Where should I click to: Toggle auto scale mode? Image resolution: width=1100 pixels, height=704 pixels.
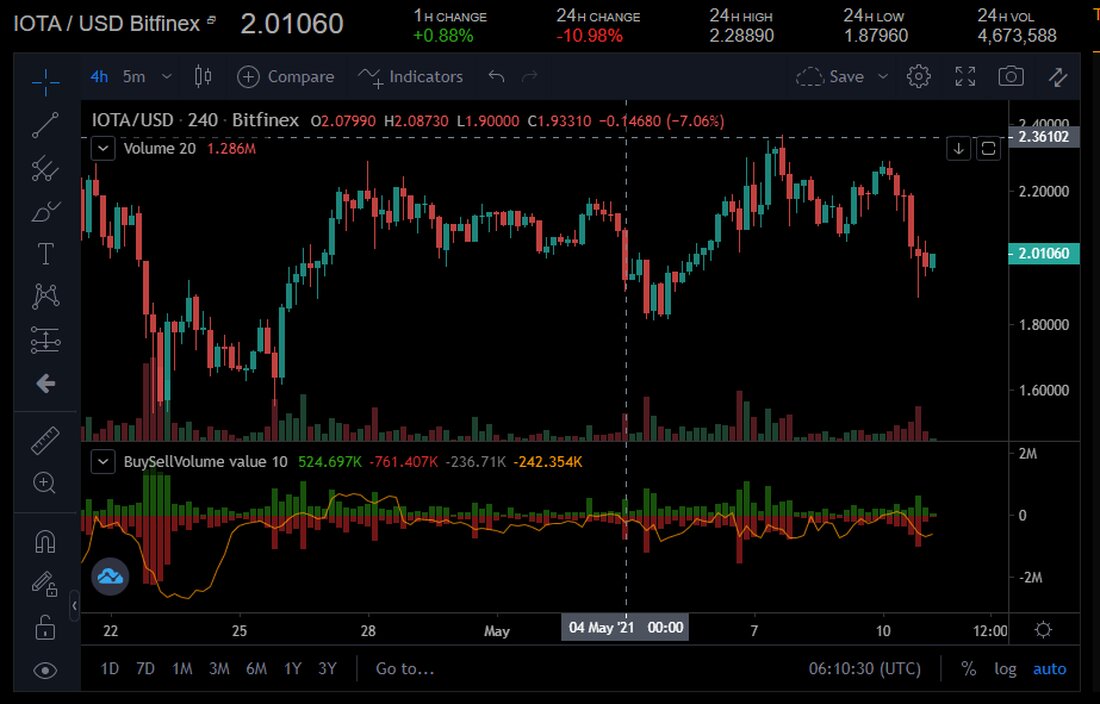click(1049, 669)
